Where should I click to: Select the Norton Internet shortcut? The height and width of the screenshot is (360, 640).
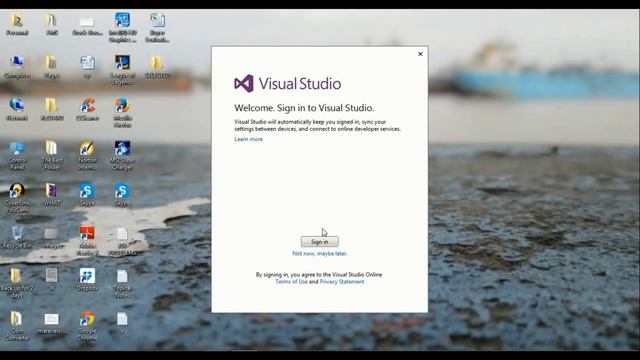[x=87, y=155]
